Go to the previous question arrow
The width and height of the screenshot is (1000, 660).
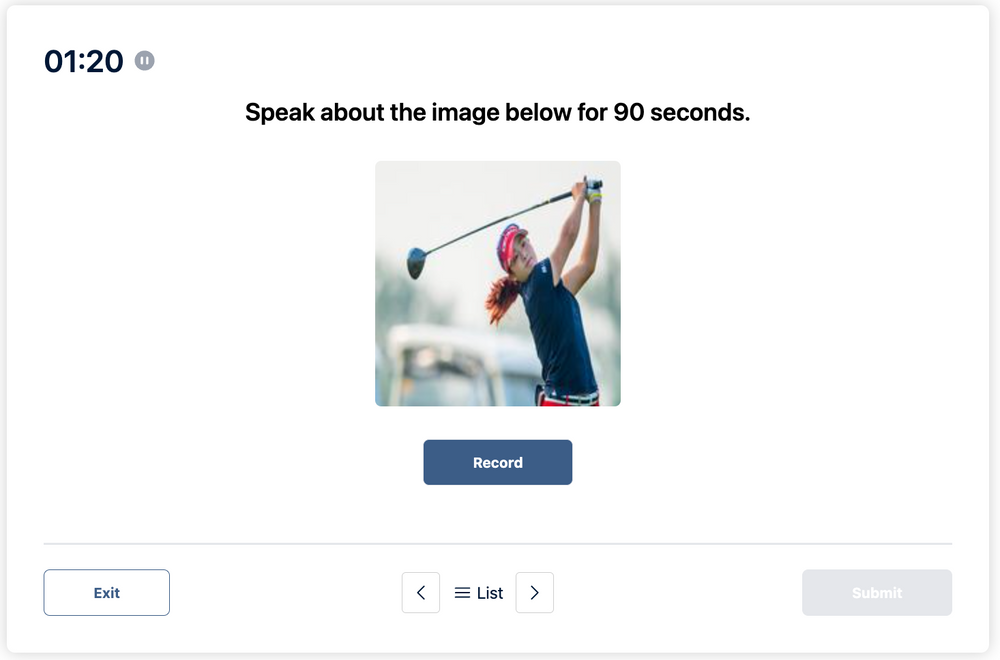(x=421, y=593)
